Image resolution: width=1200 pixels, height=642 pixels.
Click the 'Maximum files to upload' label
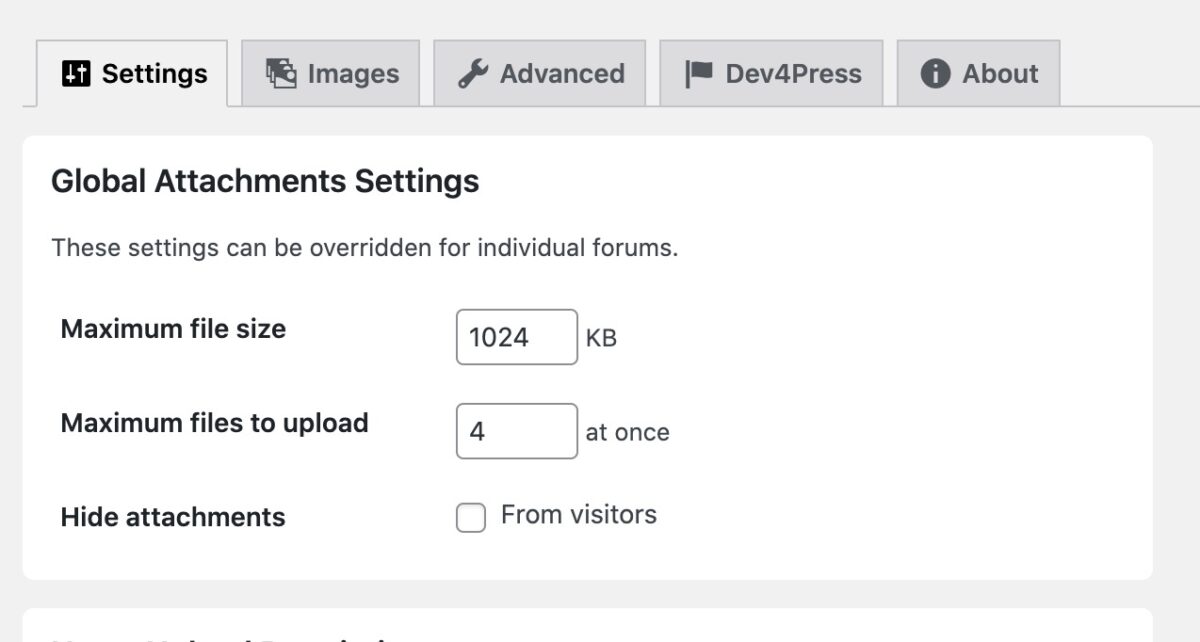point(215,423)
